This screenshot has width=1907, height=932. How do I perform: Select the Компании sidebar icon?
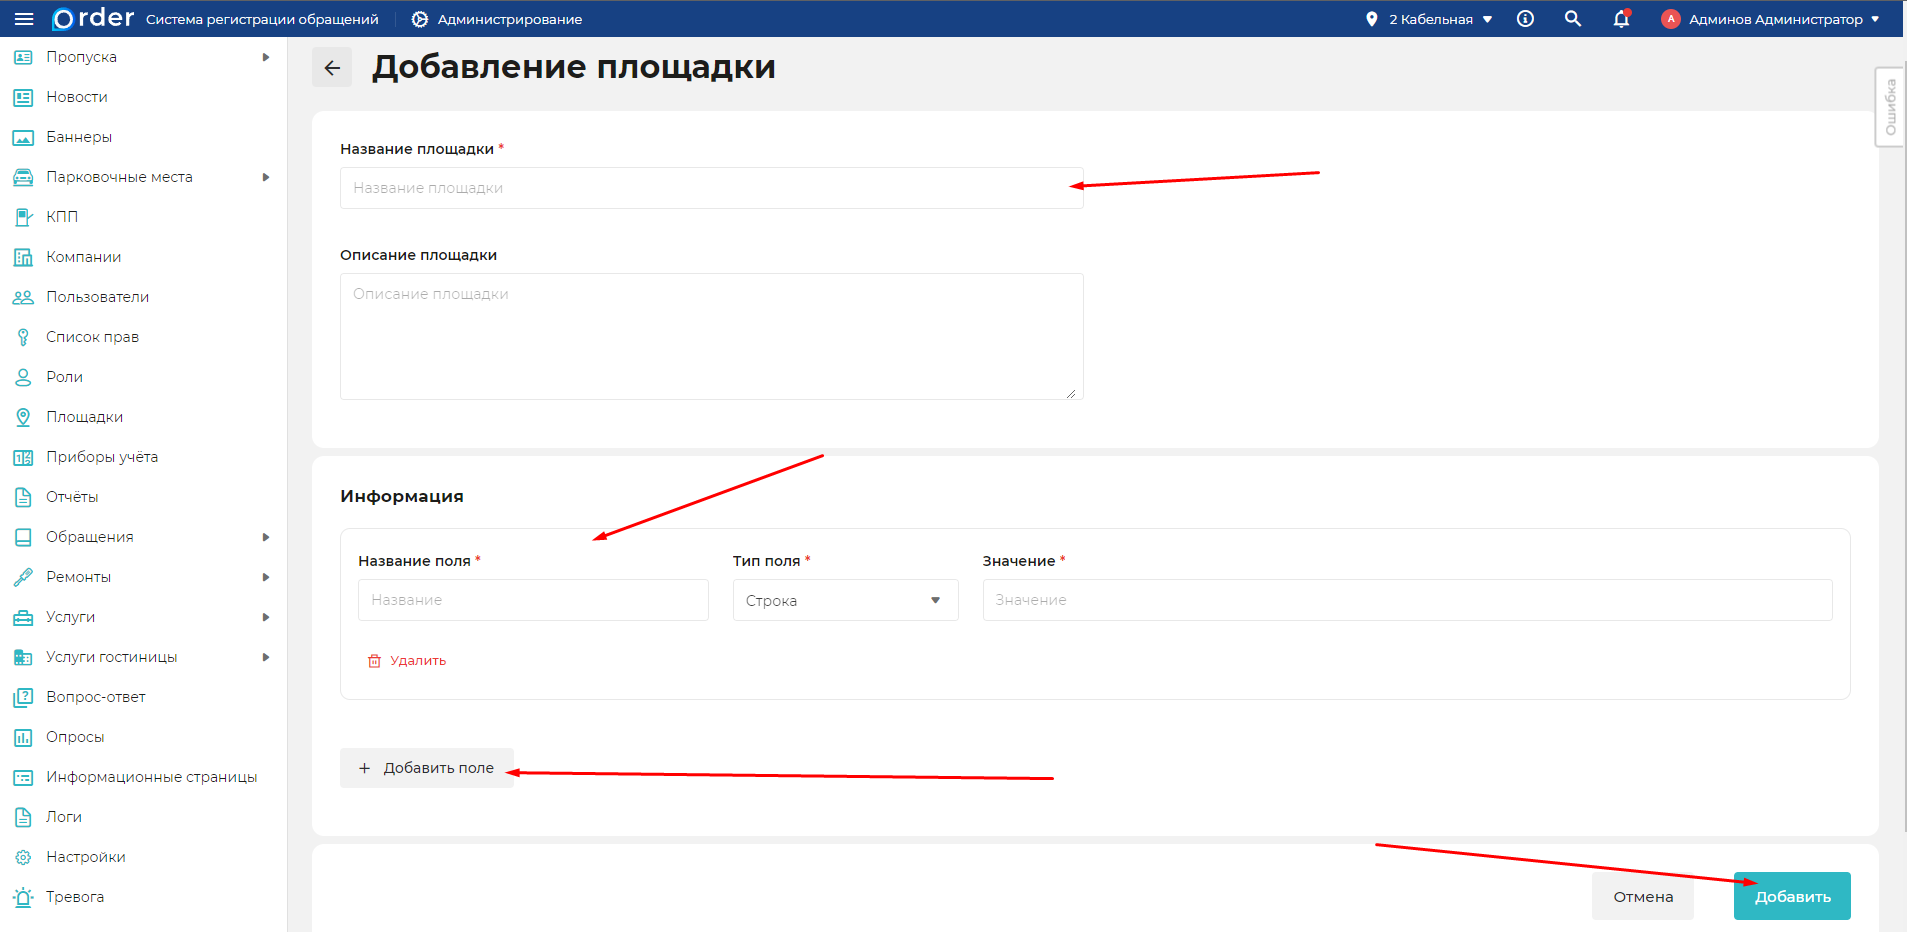[84, 256]
